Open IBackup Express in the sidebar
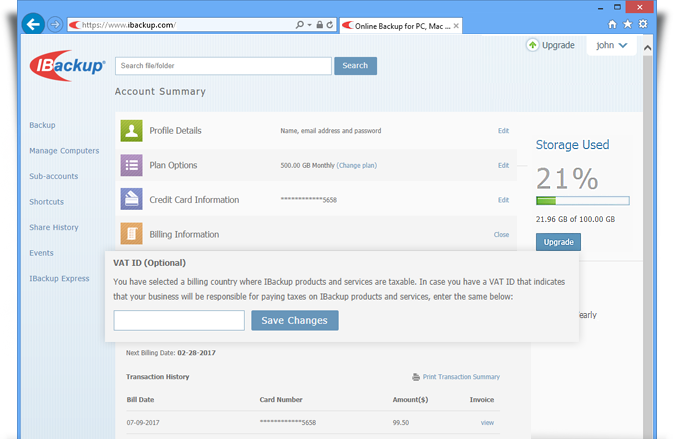674x439 pixels. [x=59, y=279]
